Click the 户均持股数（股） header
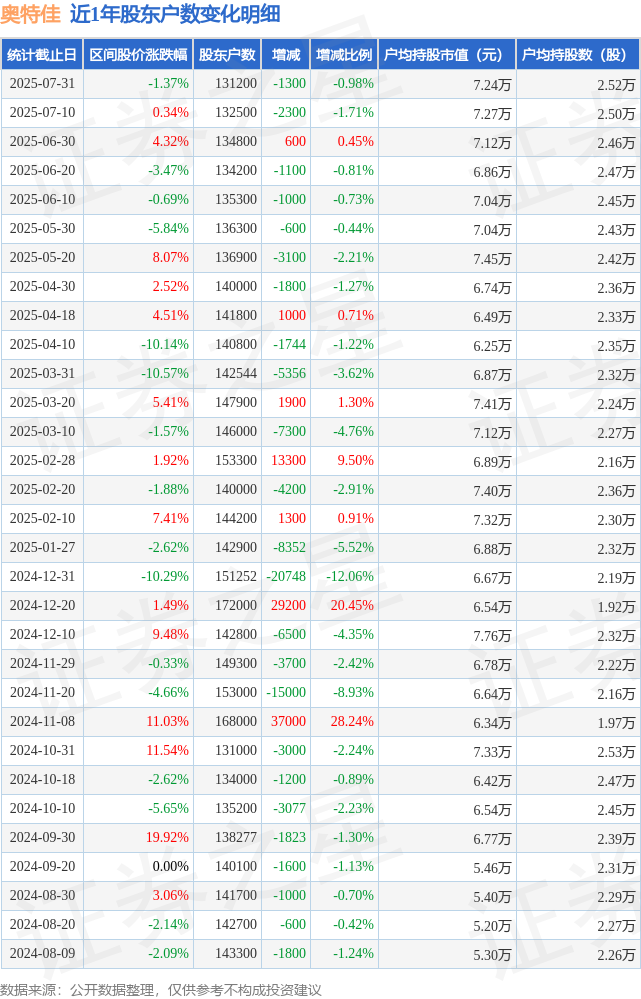The width and height of the screenshot is (641, 999). click(578, 55)
